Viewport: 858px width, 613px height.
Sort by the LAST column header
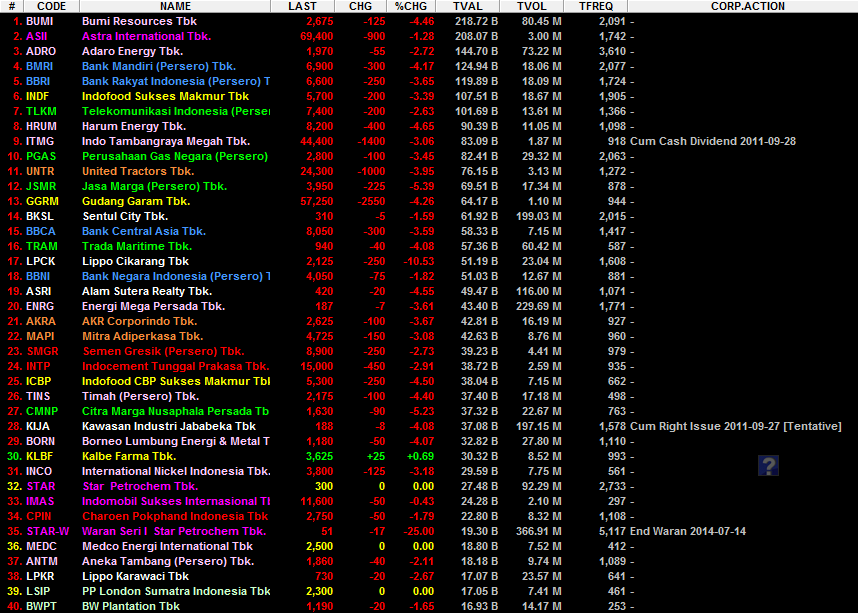point(302,6)
